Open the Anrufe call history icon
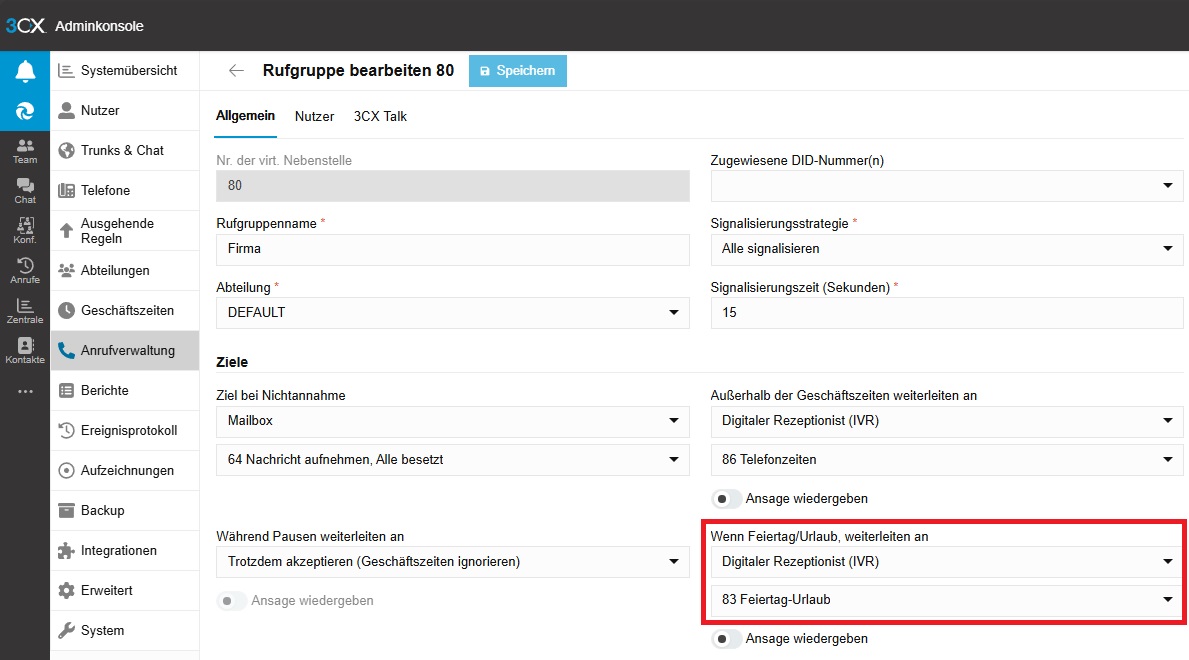 coord(25,271)
